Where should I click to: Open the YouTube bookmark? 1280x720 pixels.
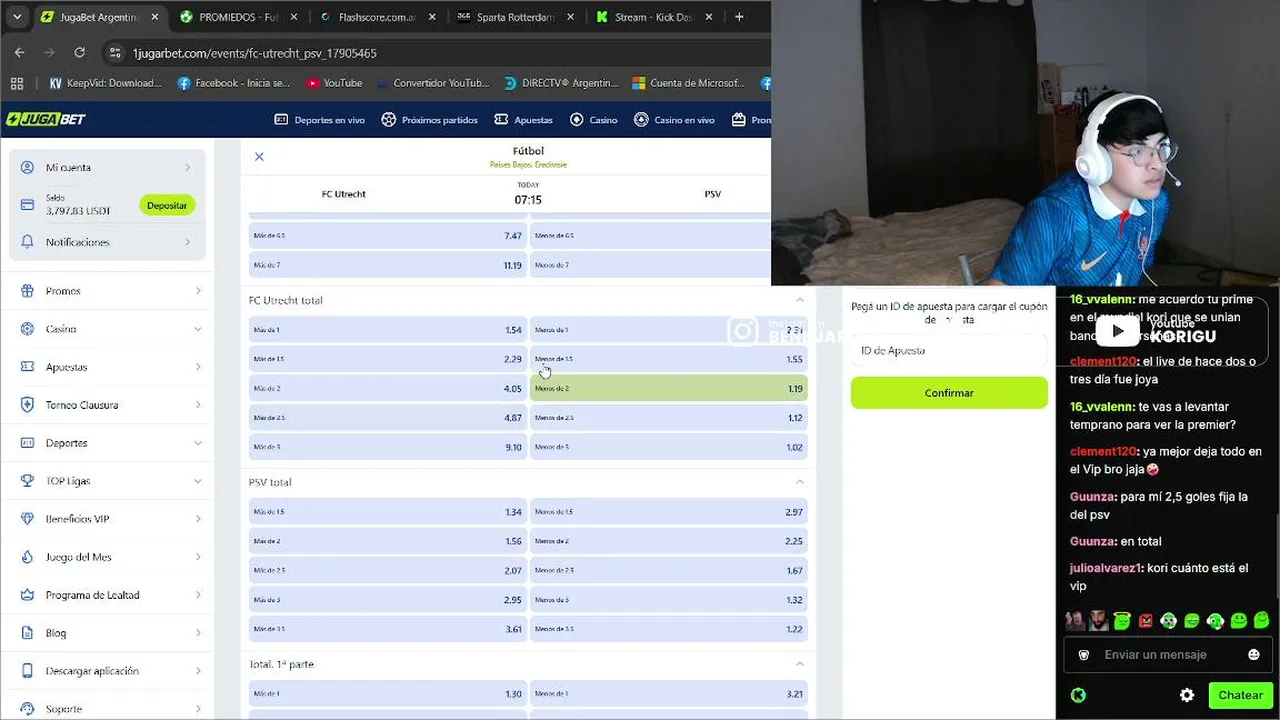[334, 83]
